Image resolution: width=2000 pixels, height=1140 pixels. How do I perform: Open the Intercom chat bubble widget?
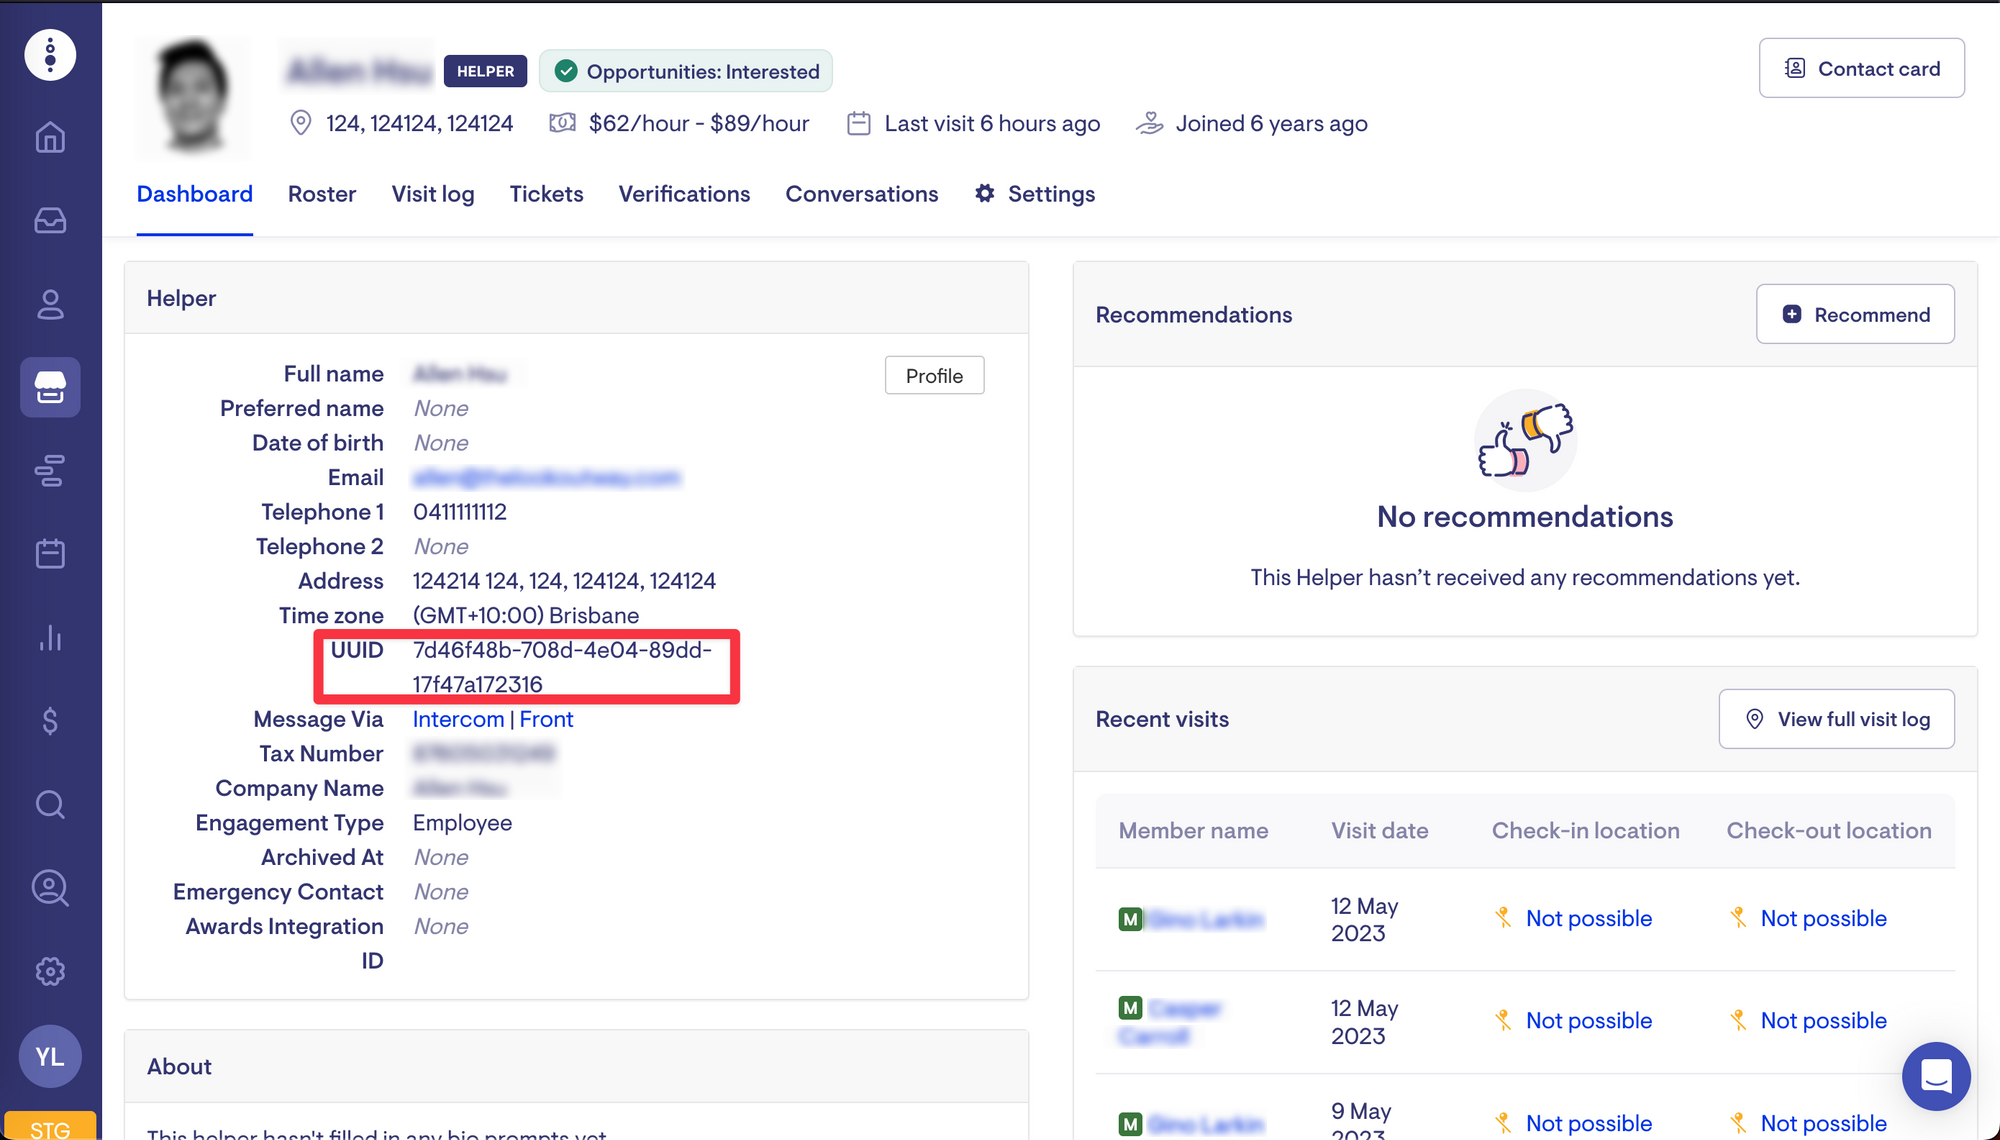1936,1076
